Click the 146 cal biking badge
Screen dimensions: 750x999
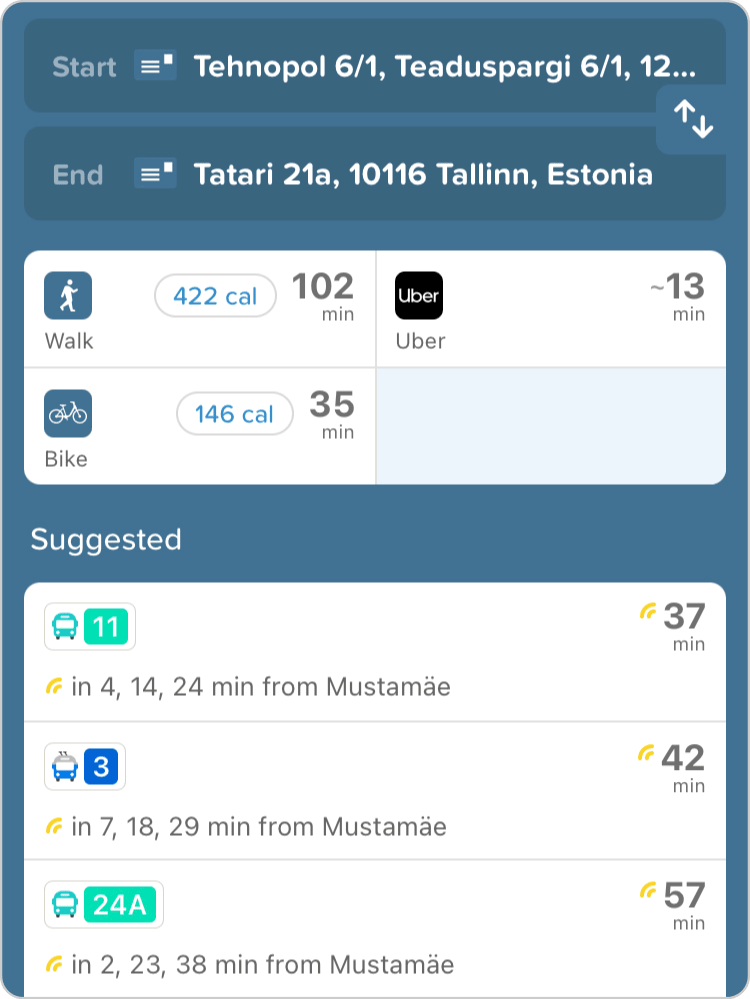pyautogui.click(x=234, y=414)
